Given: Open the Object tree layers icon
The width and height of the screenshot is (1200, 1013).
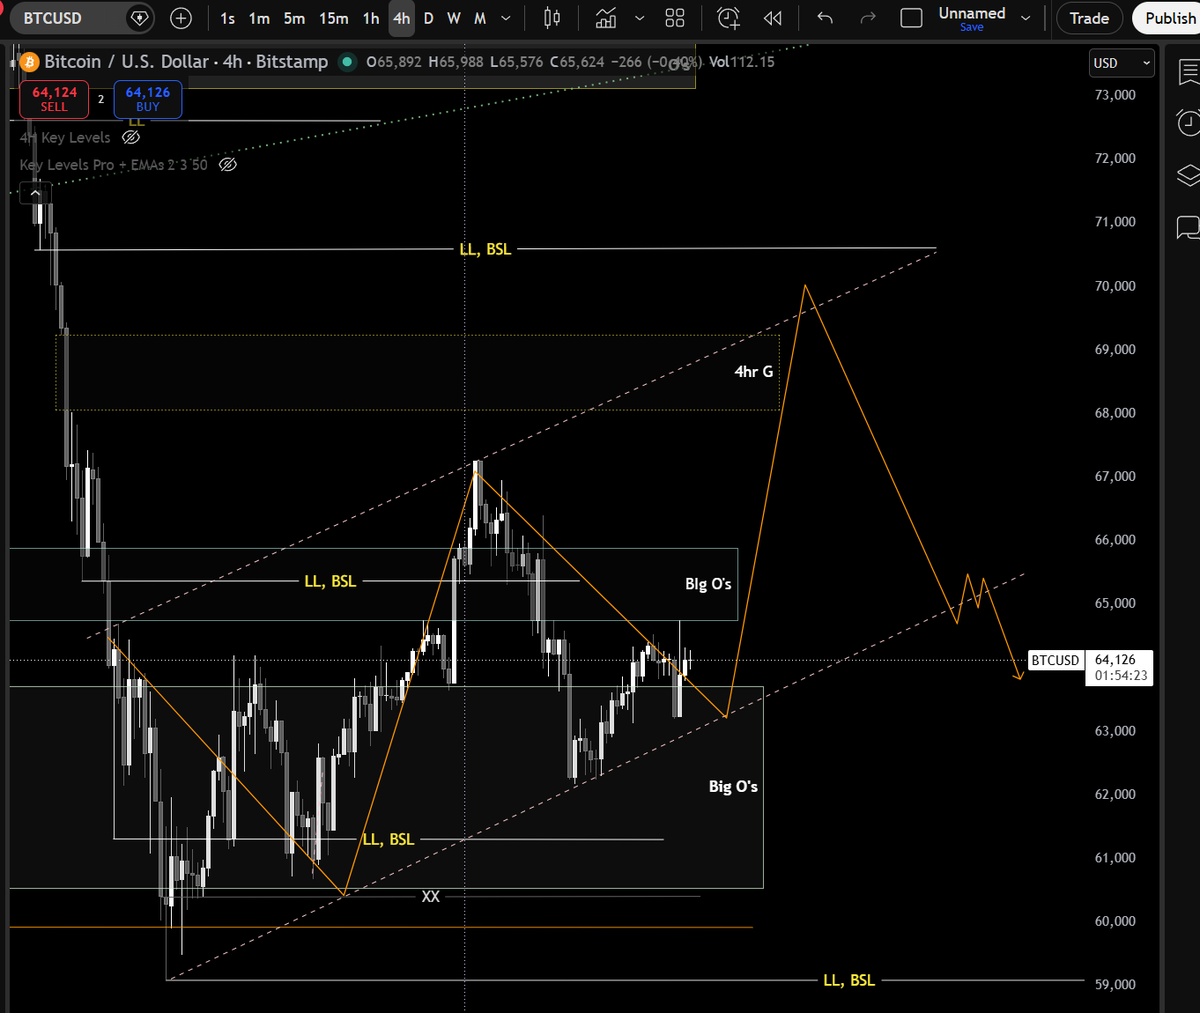Looking at the screenshot, I should [x=1188, y=176].
